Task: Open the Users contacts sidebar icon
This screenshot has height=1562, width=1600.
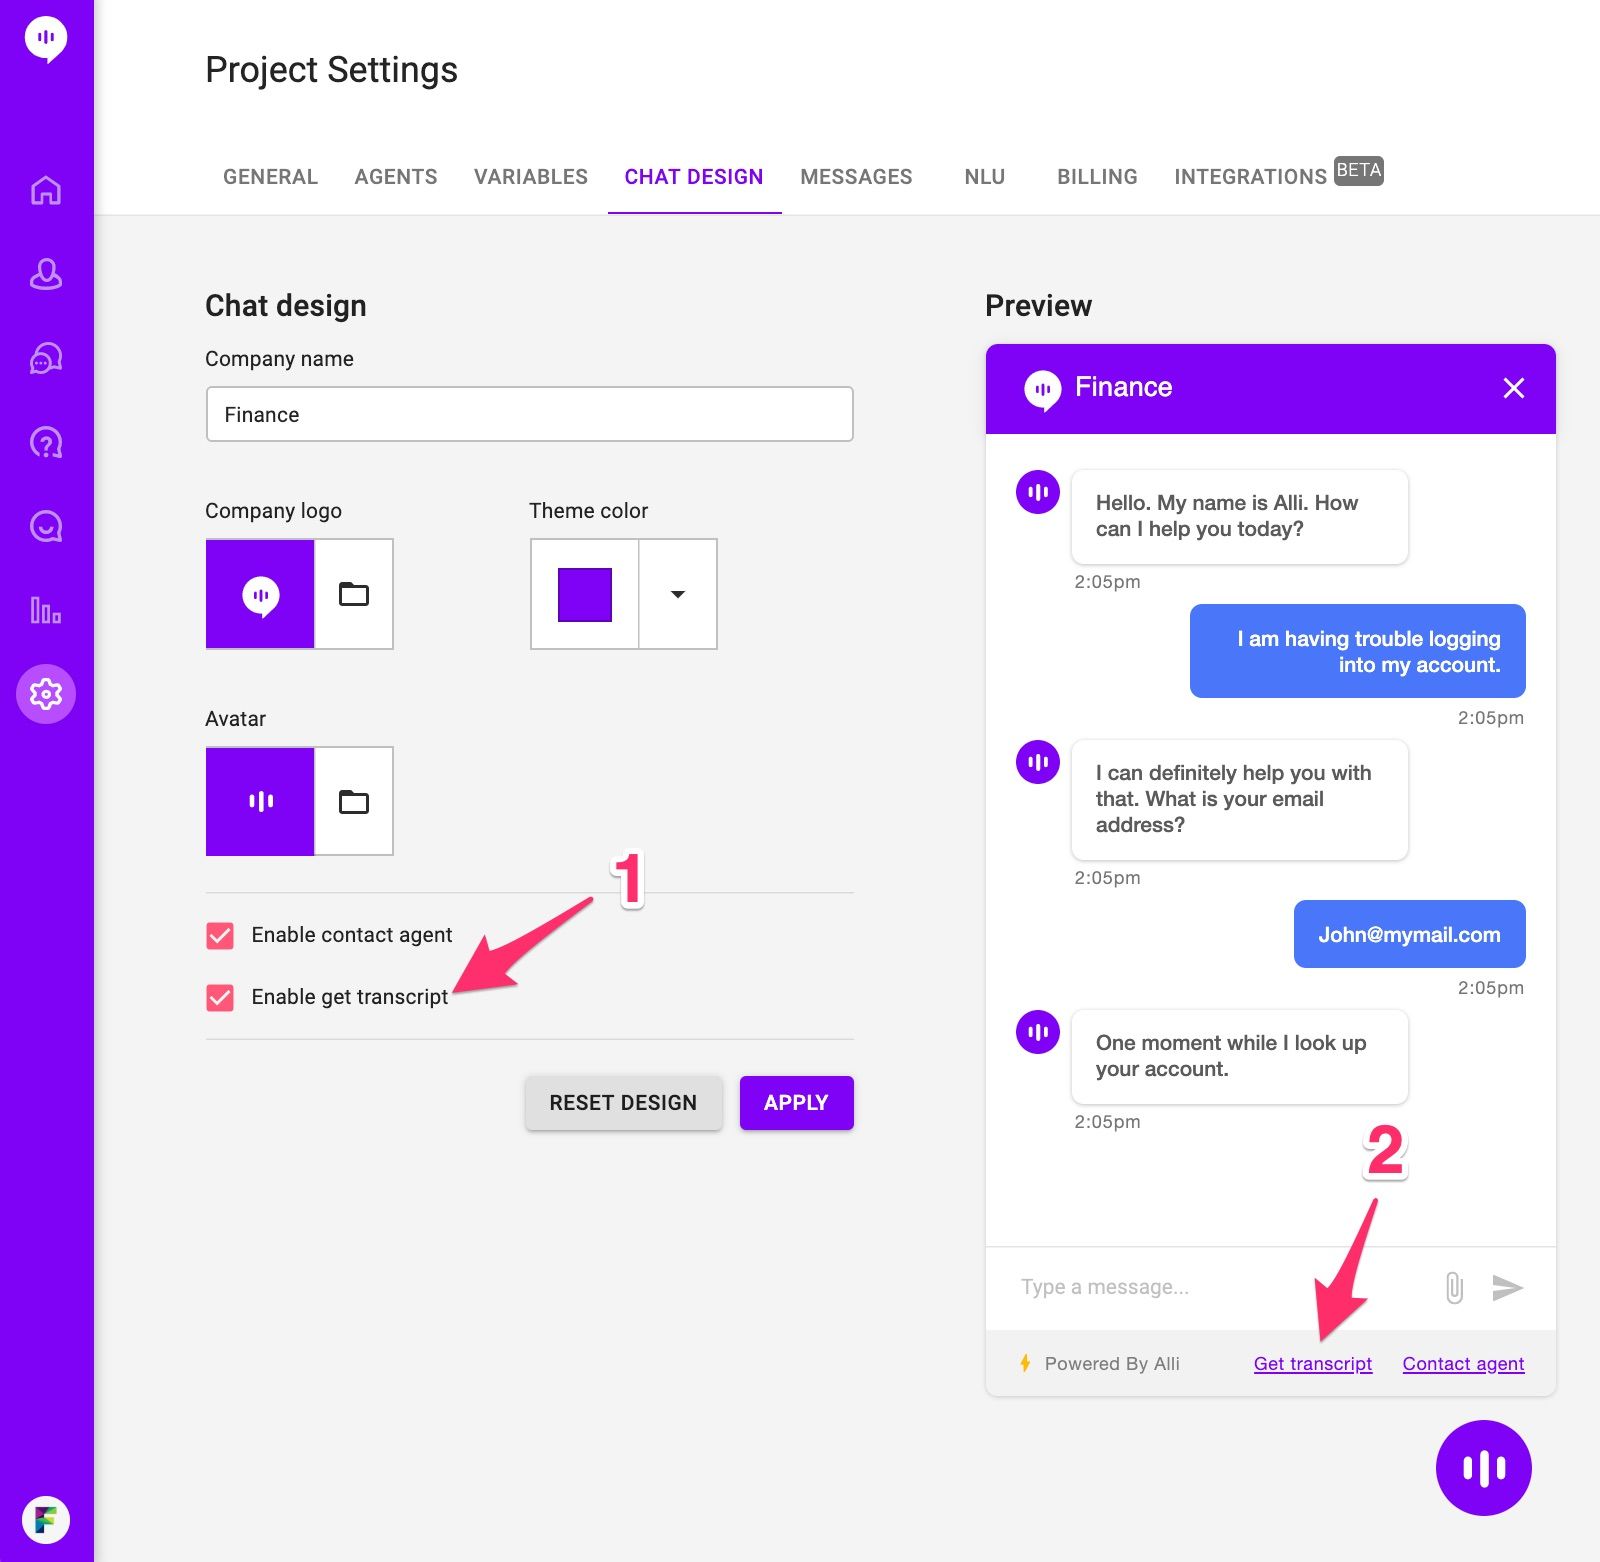Action: (46, 274)
